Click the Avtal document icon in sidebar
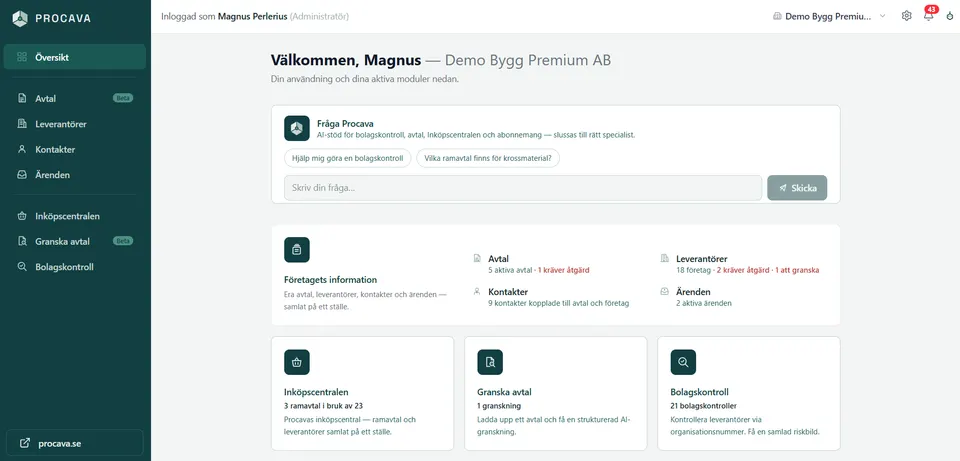 point(22,99)
